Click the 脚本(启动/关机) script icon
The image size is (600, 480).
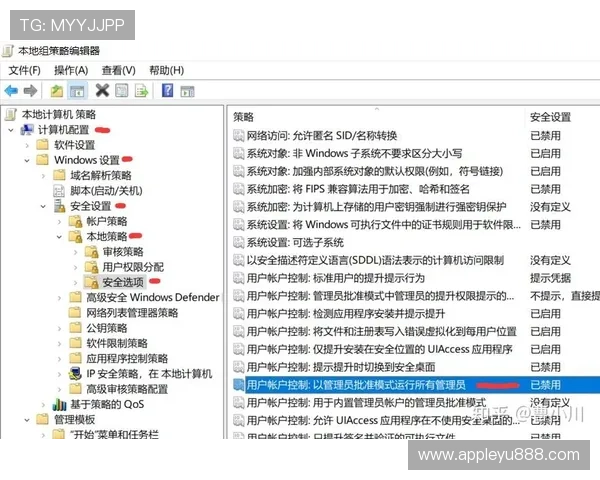click(59, 191)
